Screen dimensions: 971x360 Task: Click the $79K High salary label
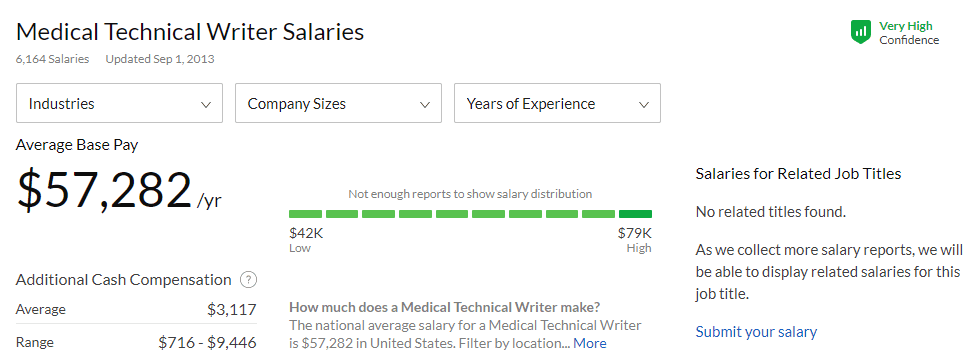coord(635,240)
